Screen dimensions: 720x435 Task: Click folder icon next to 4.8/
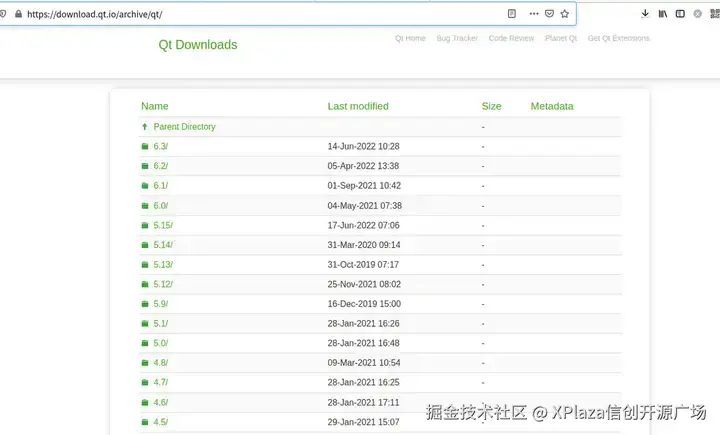(145, 363)
